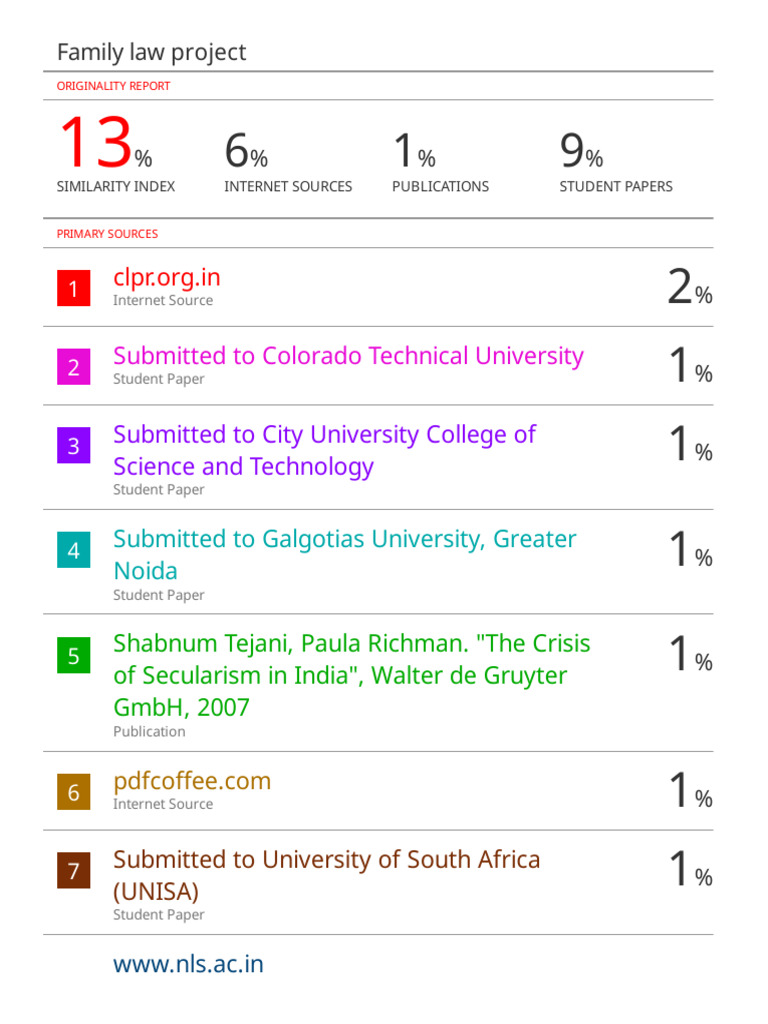Image resolution: width=768 pixels, height=1024 pixels.
Task: Open The Crisis of Secularism in India publication
Action: tap(351, 675)
